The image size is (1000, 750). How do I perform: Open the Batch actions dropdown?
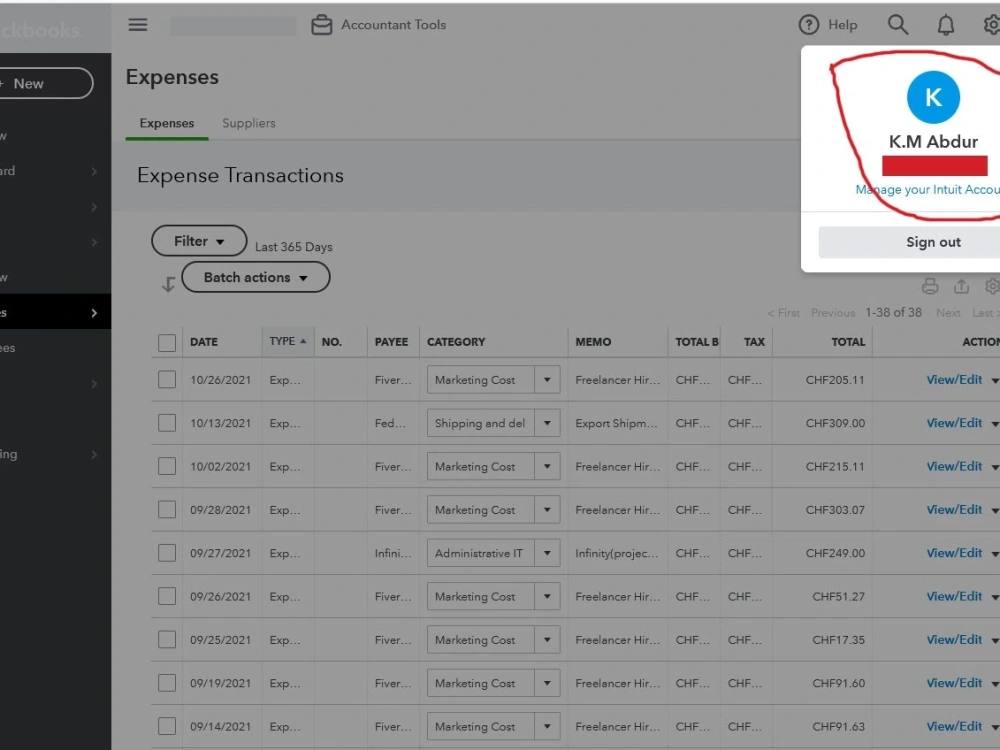pos(256,277)
